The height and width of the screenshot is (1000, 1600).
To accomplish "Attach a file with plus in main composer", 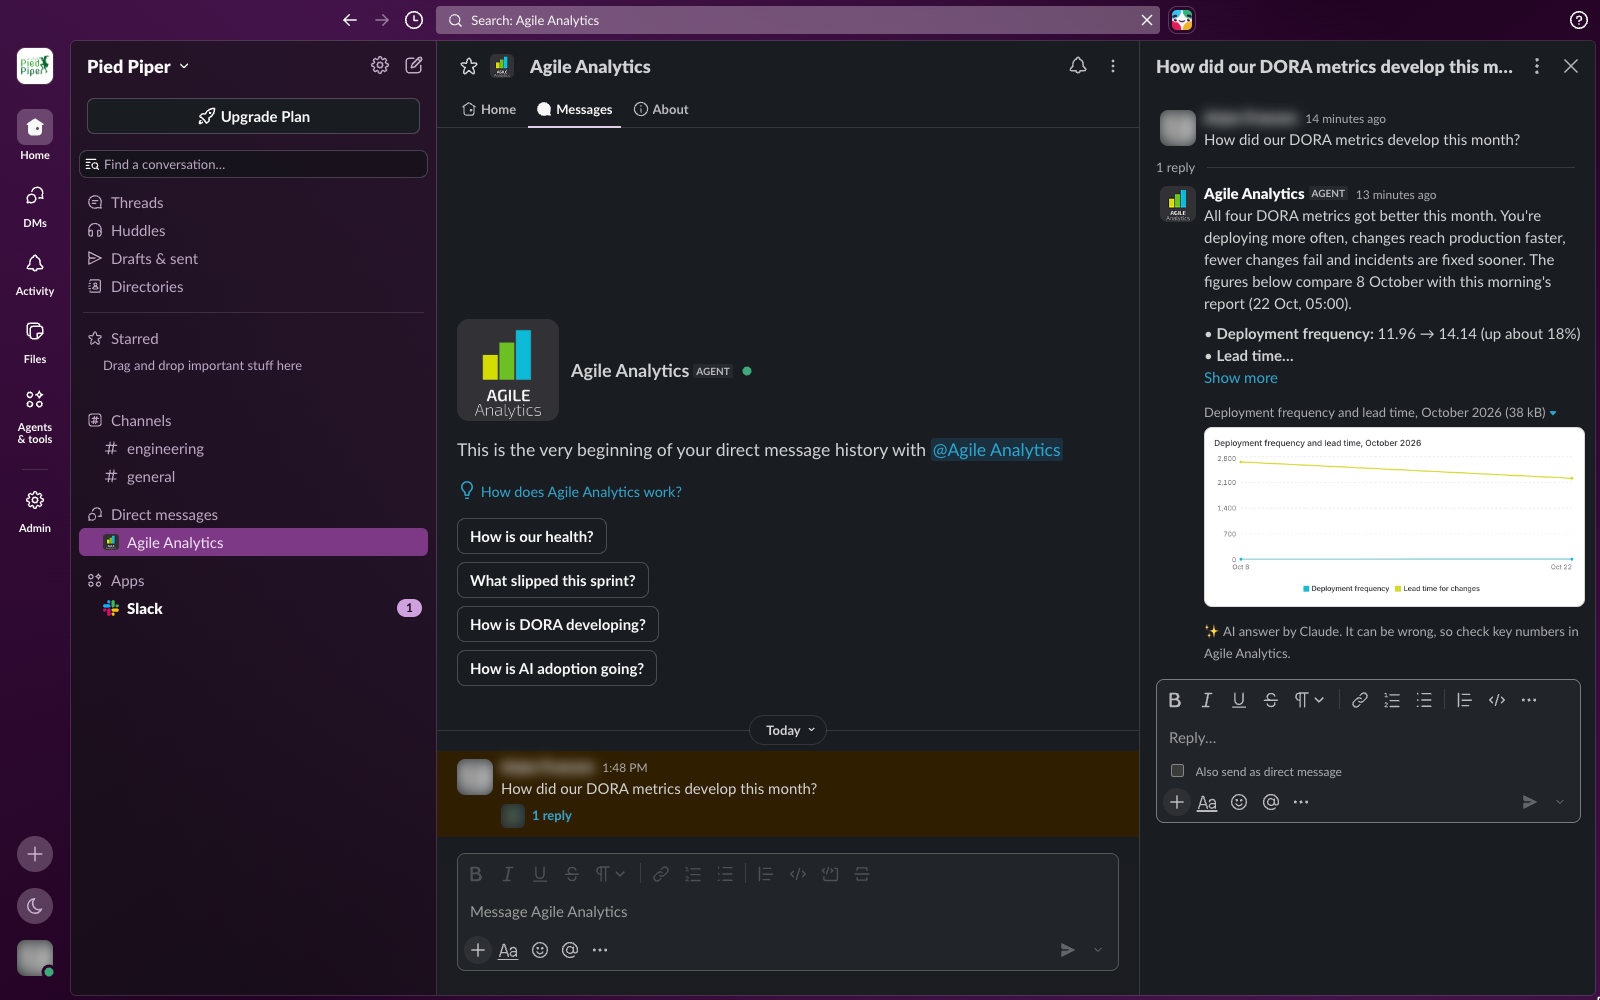I will click(x=478, y=950).
